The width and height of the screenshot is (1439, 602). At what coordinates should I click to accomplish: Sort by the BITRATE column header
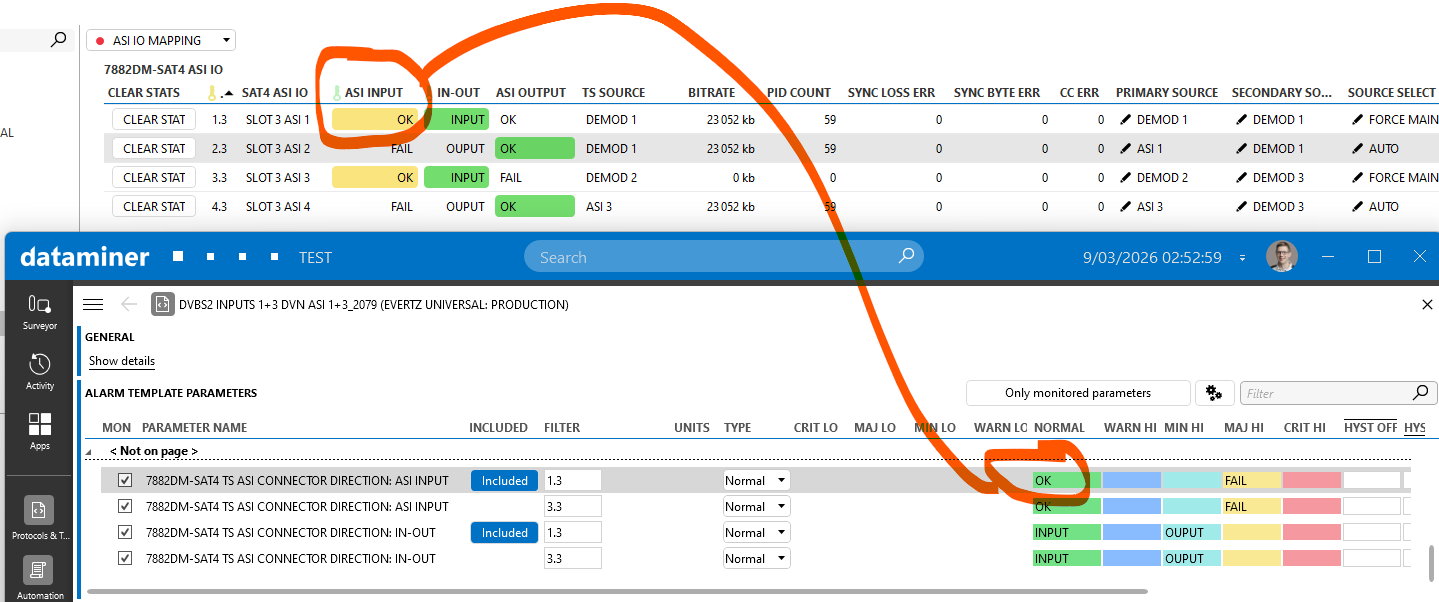[711, 93]
